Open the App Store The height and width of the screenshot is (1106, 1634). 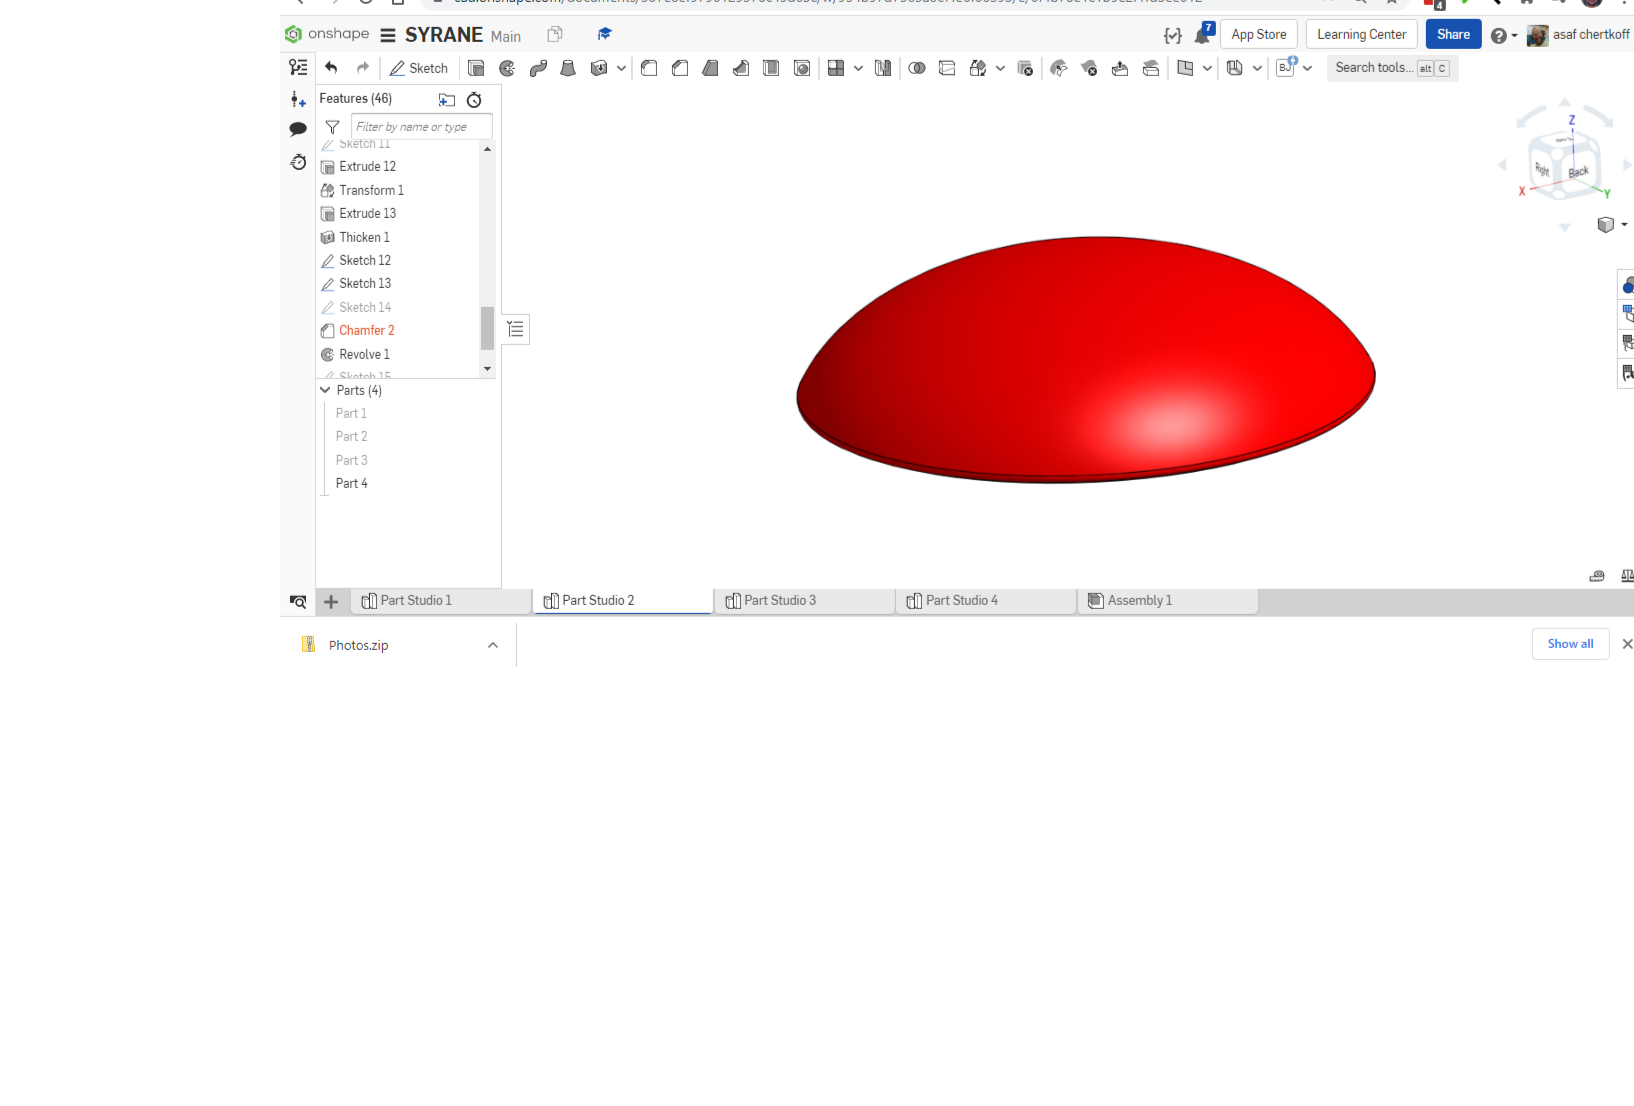pos(1259,34)
